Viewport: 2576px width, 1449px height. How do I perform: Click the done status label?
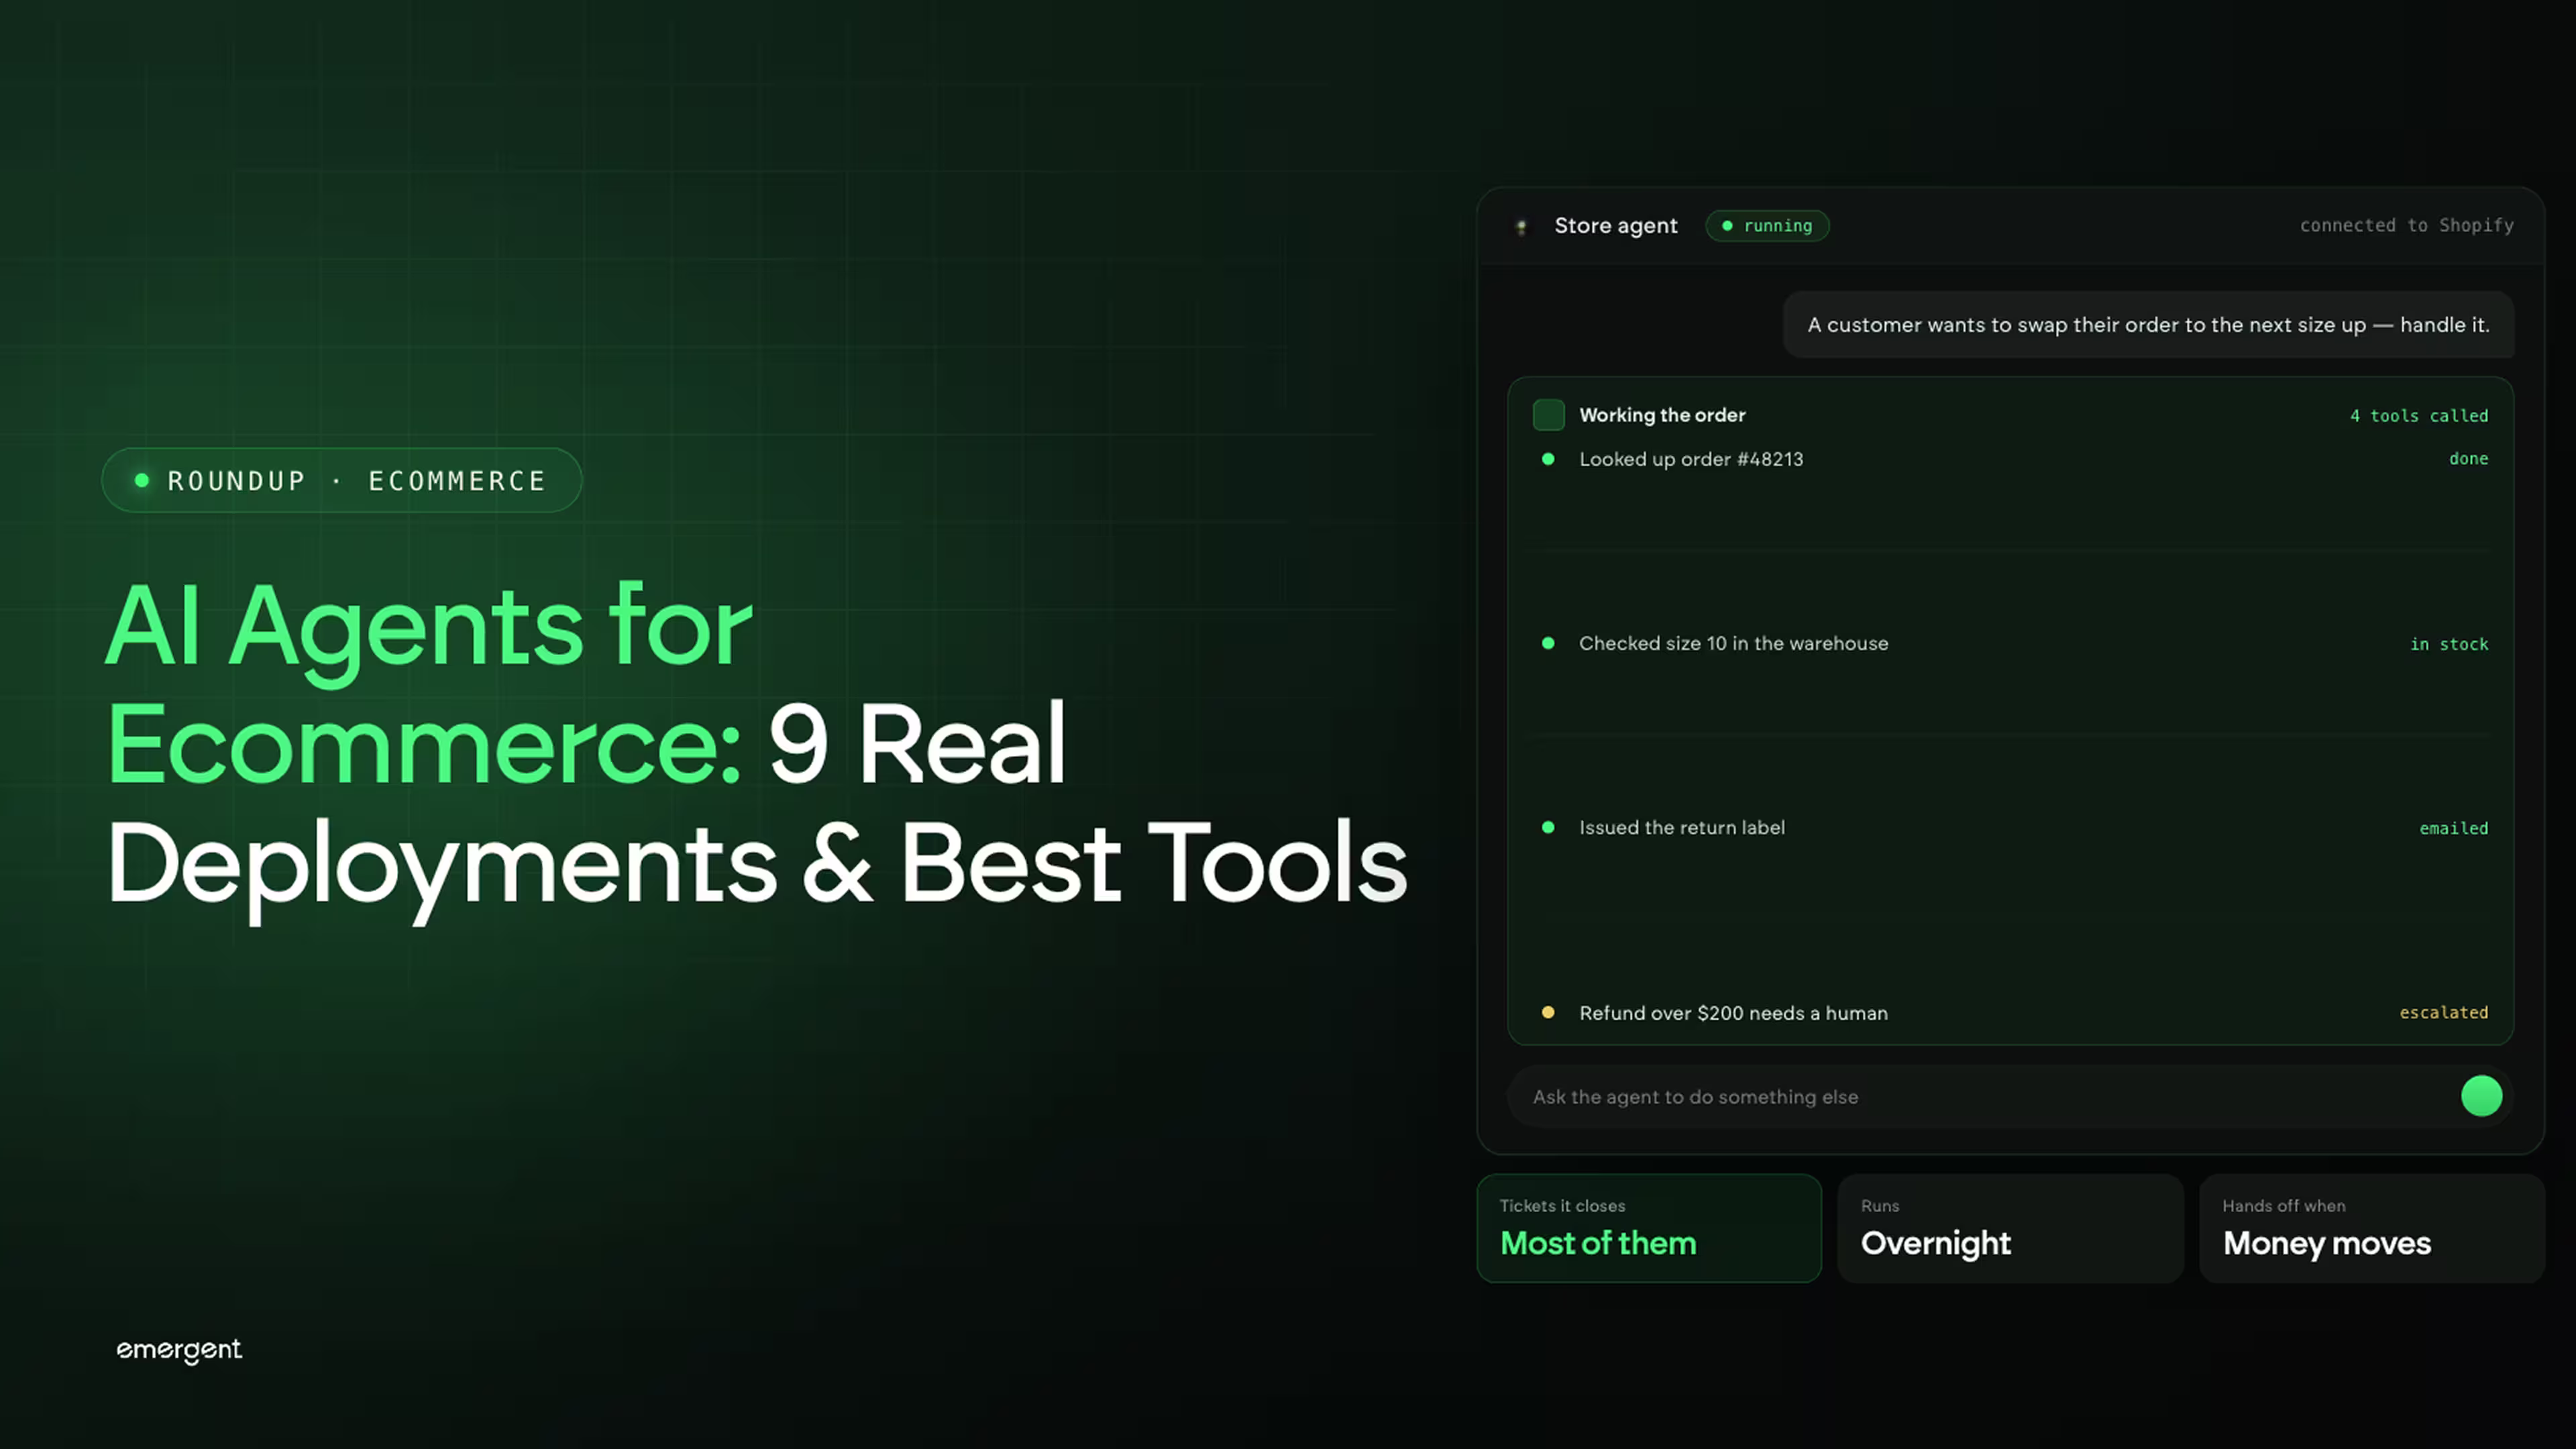tap(2468, 459)
